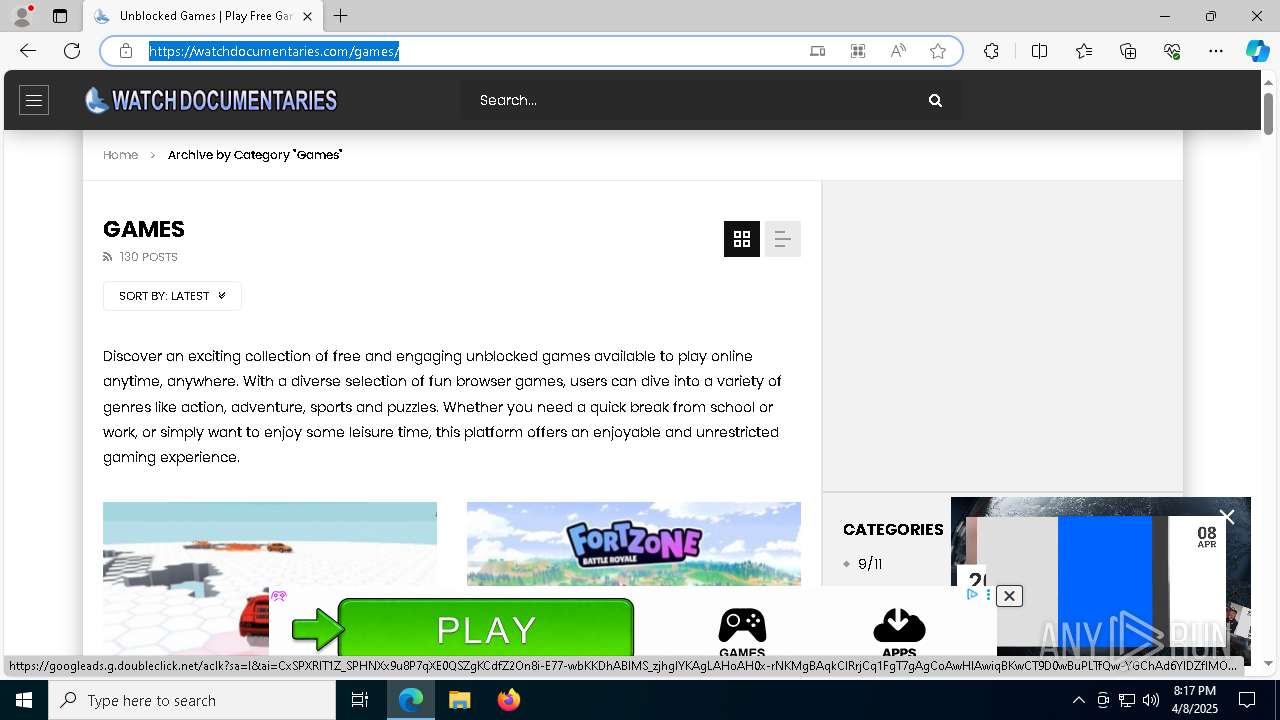Open the AdChoices info icon
1280x720 pixels.
(972, 594)
